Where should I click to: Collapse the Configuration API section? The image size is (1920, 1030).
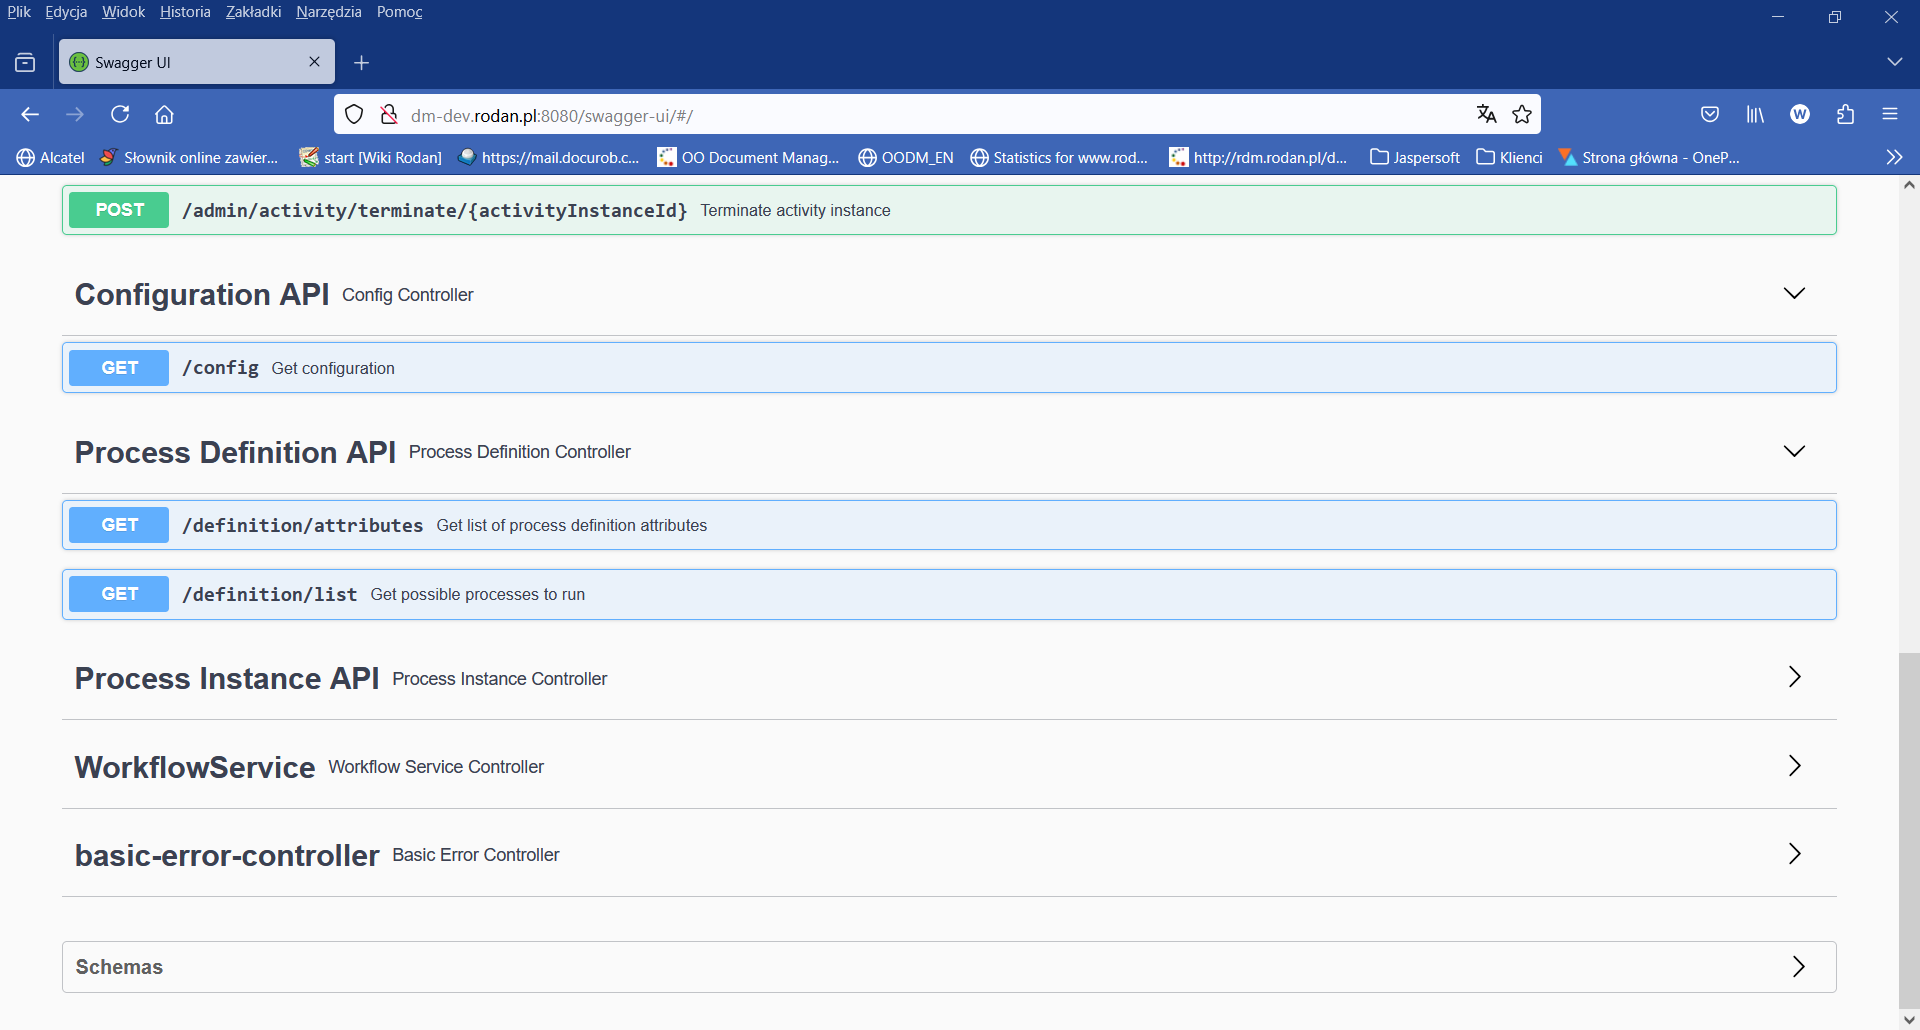pos(1794,293)
